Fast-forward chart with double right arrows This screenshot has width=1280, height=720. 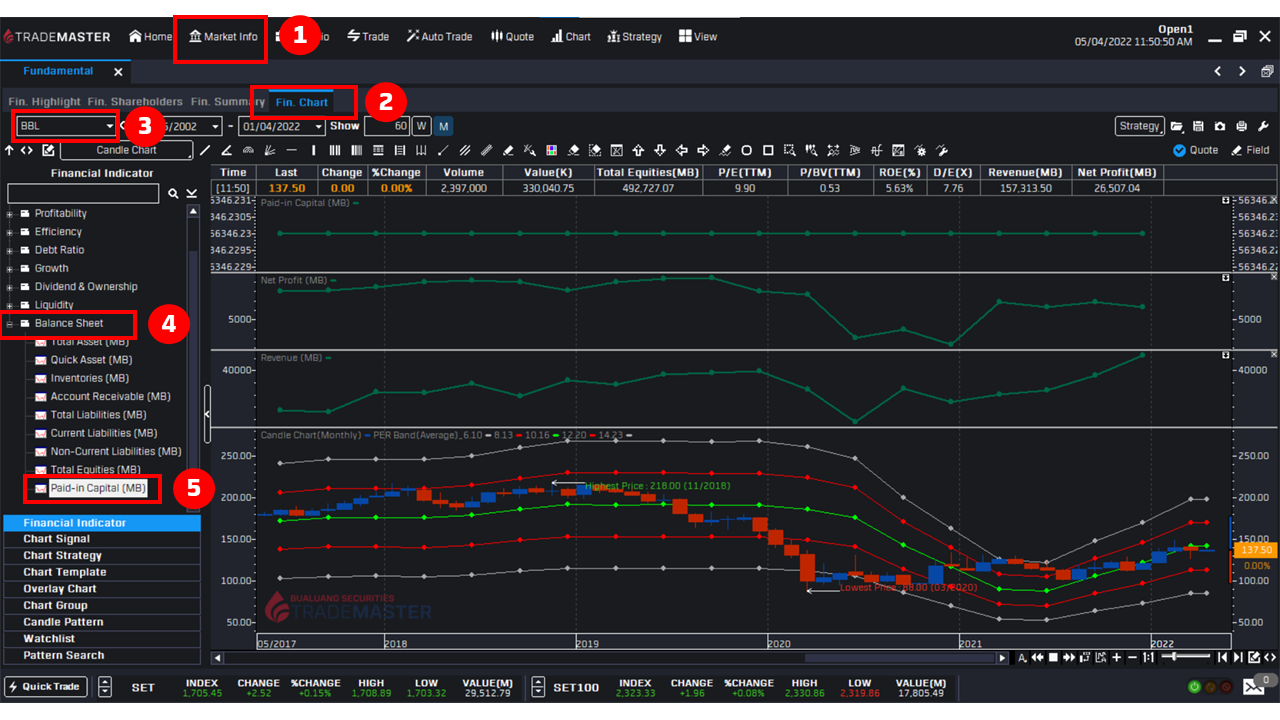click(x=1069, y=657)
